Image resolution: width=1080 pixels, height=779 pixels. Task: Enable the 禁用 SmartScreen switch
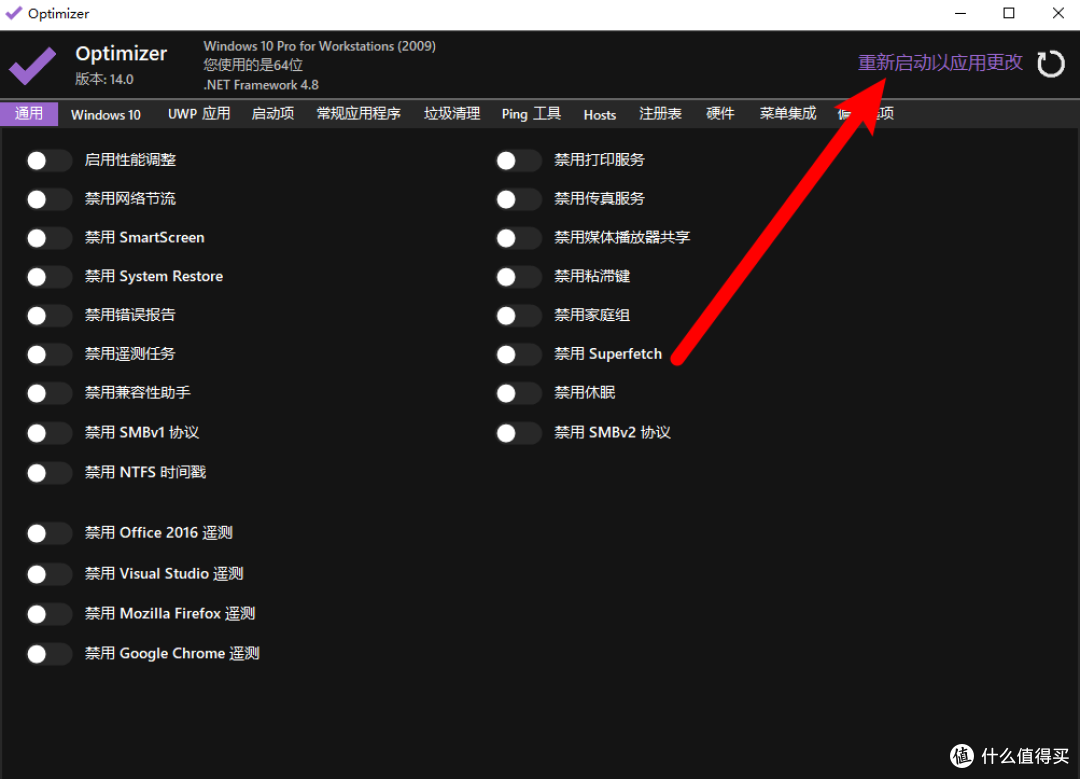point(49,238)
